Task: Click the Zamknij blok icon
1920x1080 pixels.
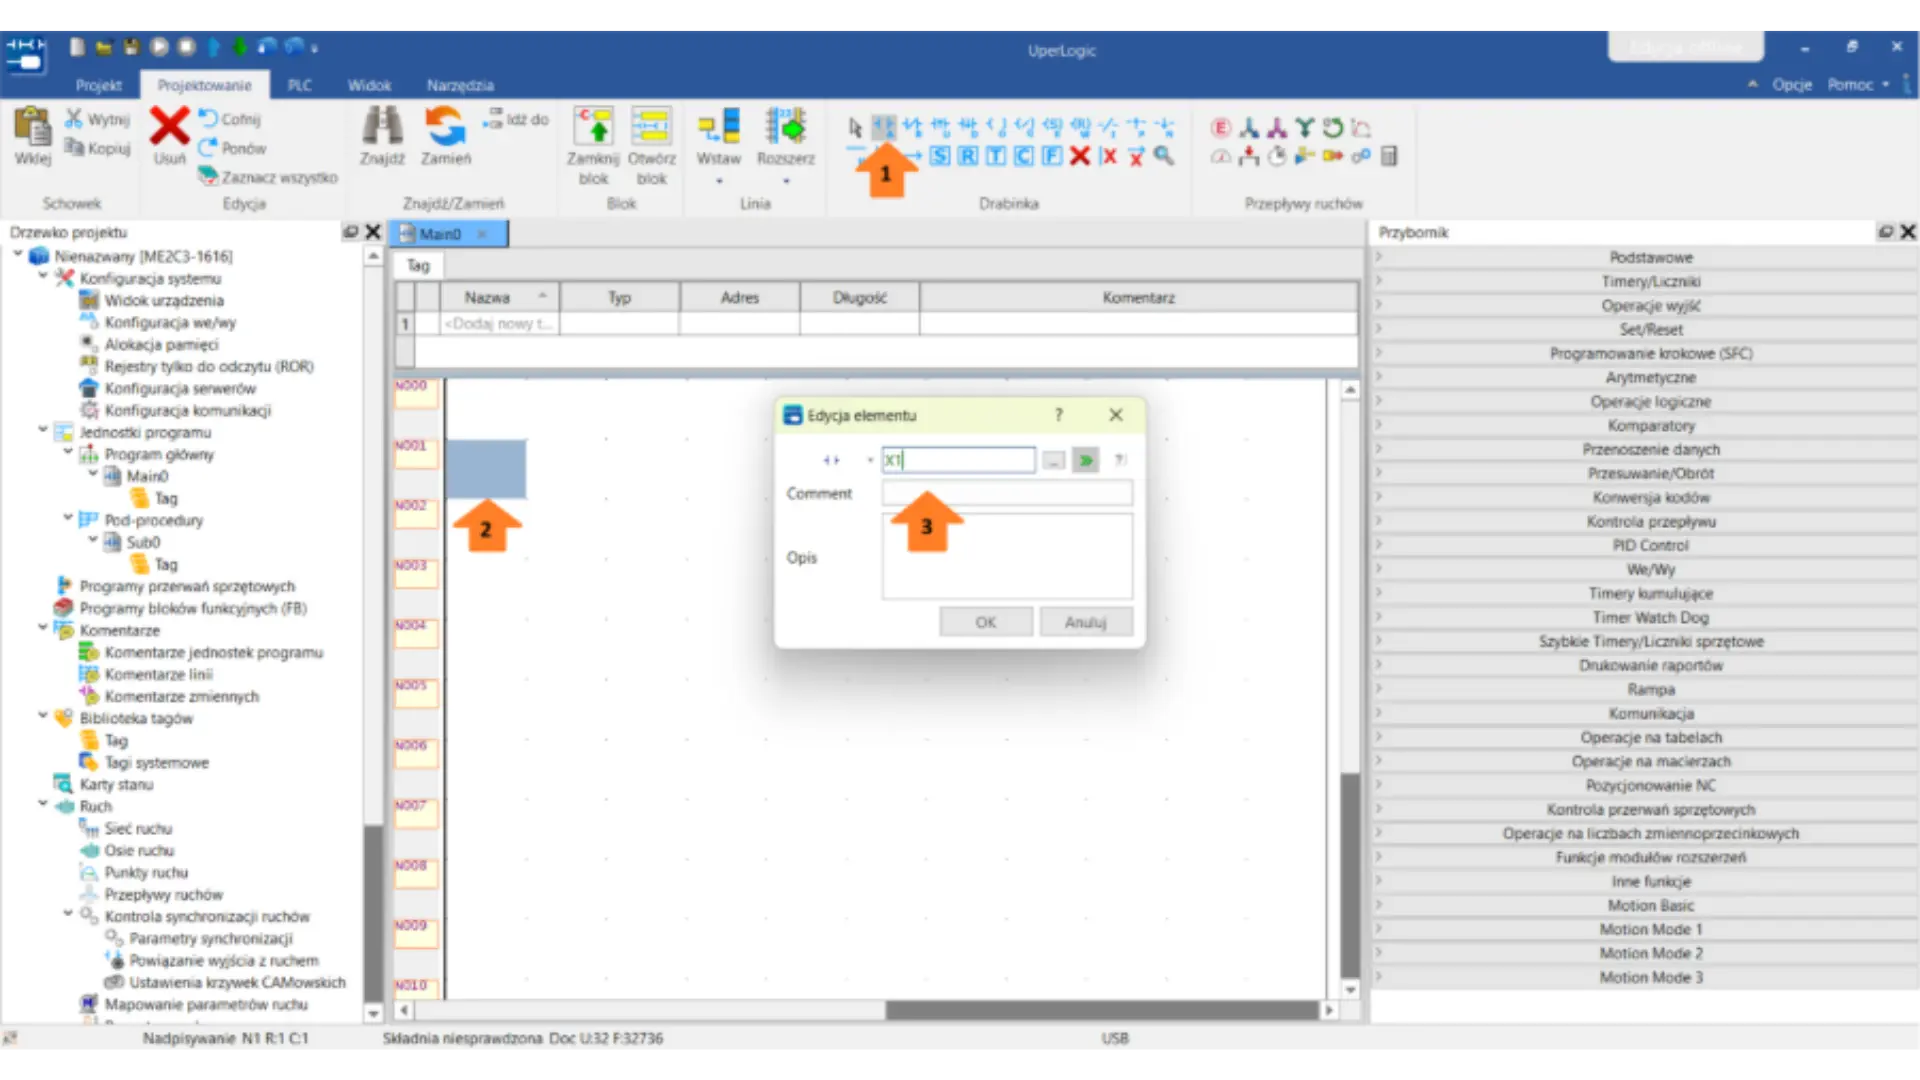Action: pyautogui.click(x=594, y=126)
